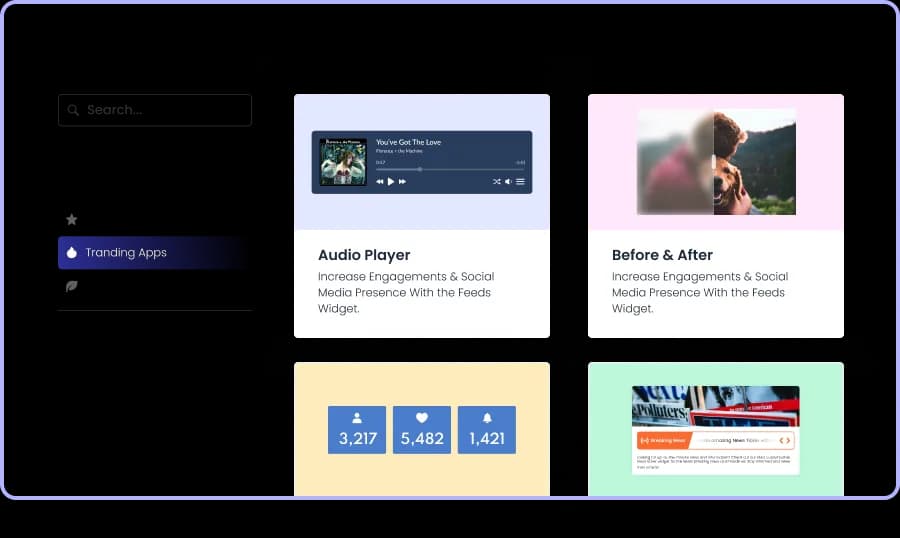Open the Before & After card title
This screenshot has width=900, height=538.
pos(662,255)
